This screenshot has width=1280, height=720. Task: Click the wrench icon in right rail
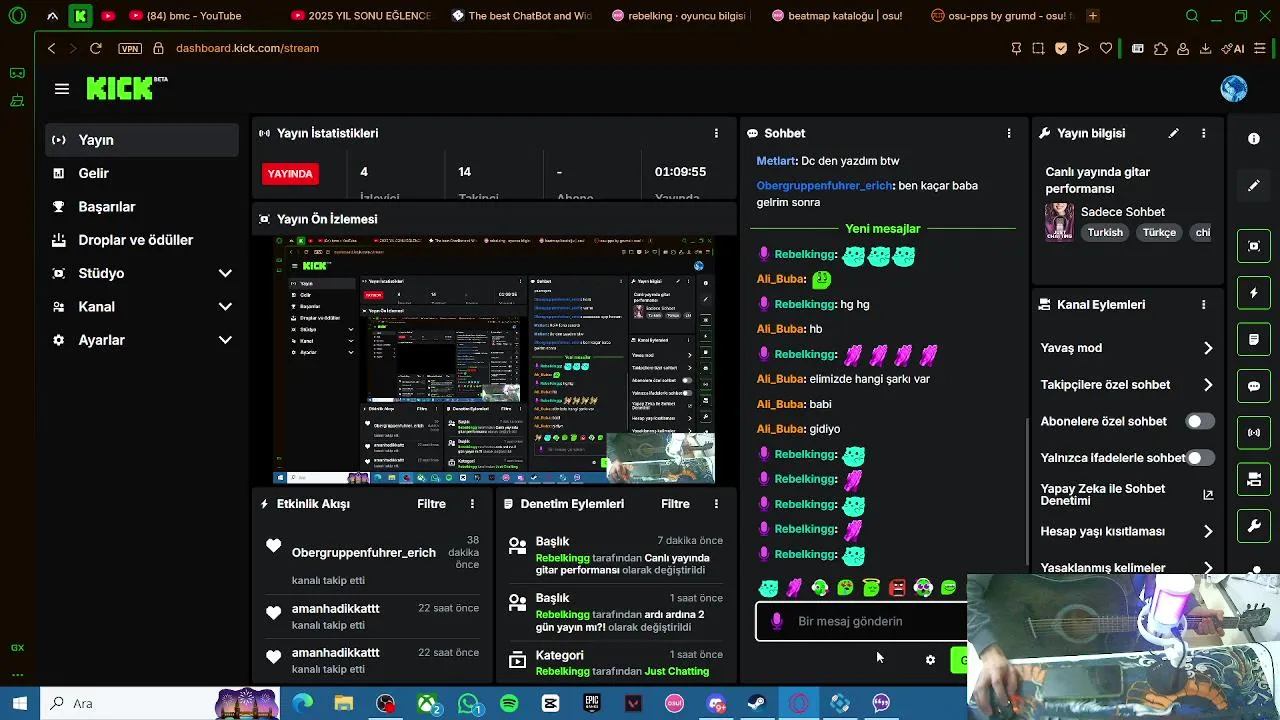click(1254, 526)
